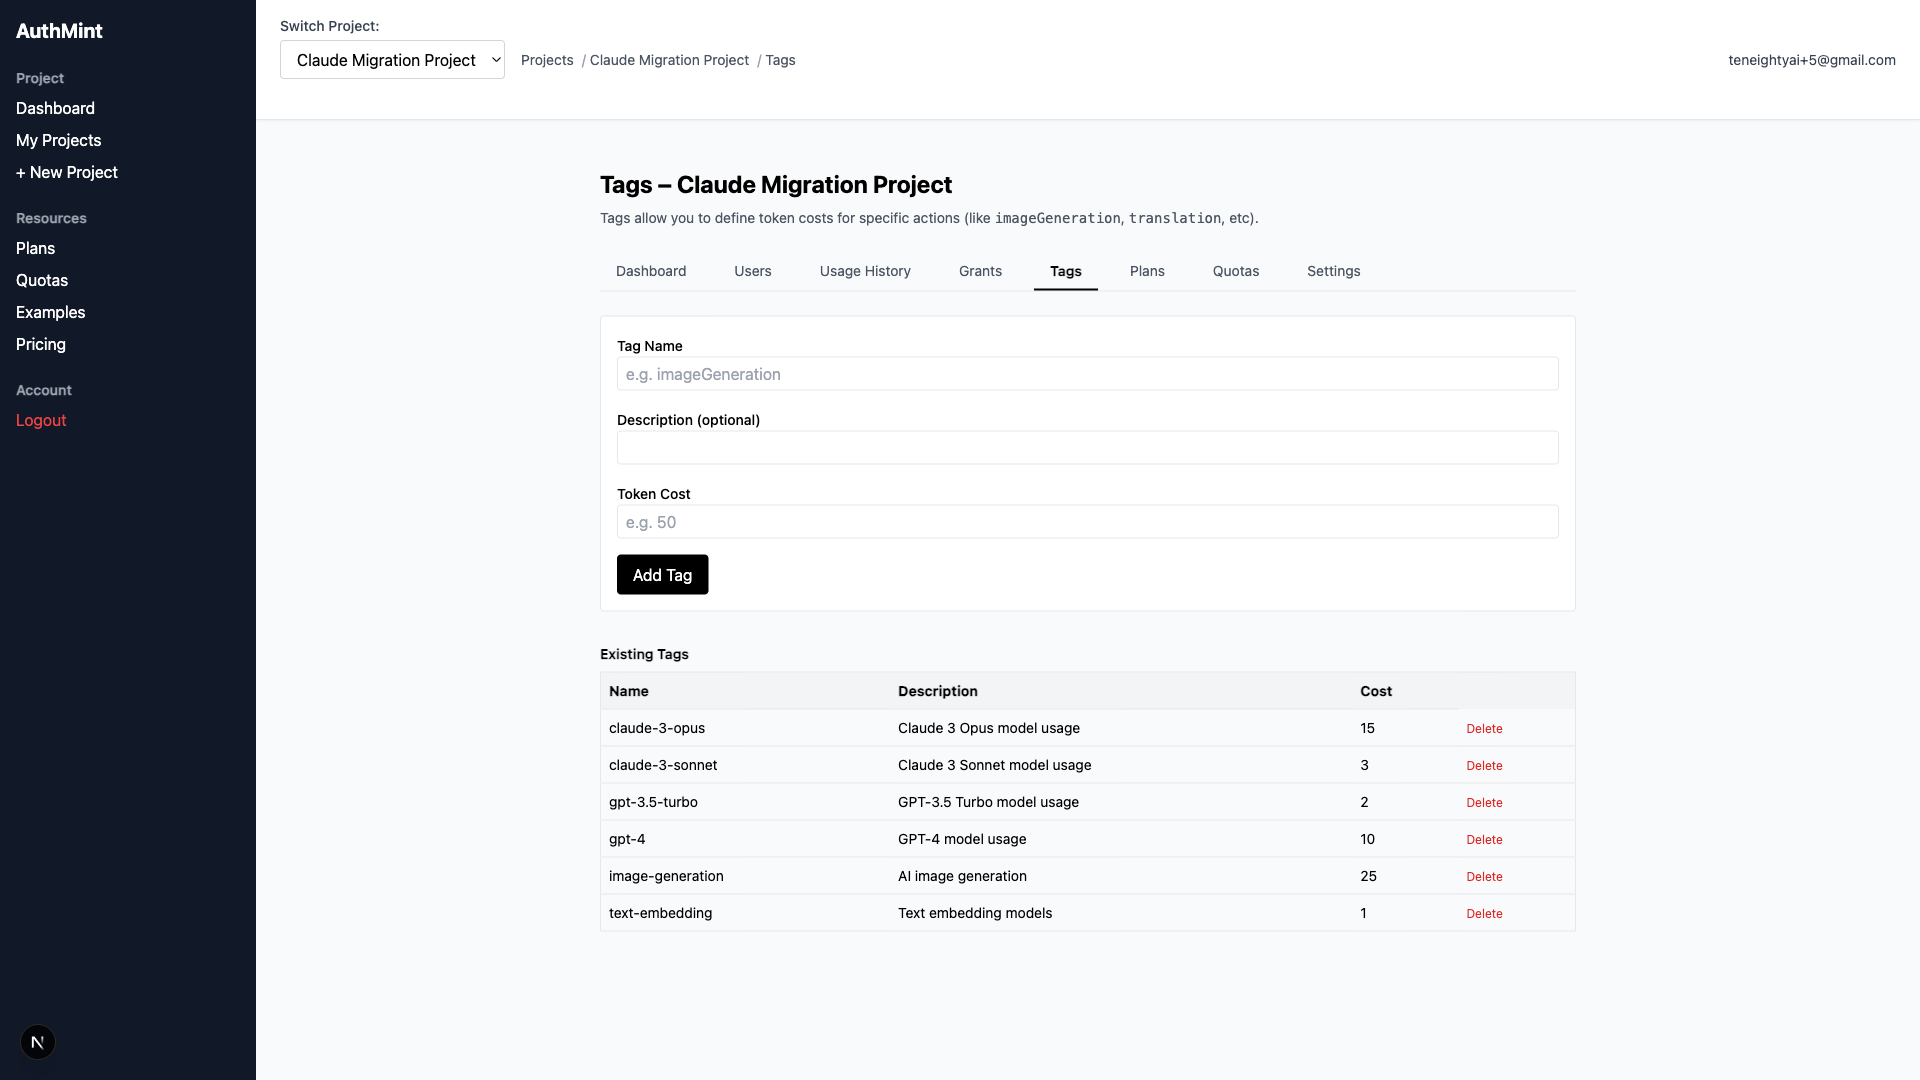
Task: Click the cost value 10
Action: (1367, 839)
